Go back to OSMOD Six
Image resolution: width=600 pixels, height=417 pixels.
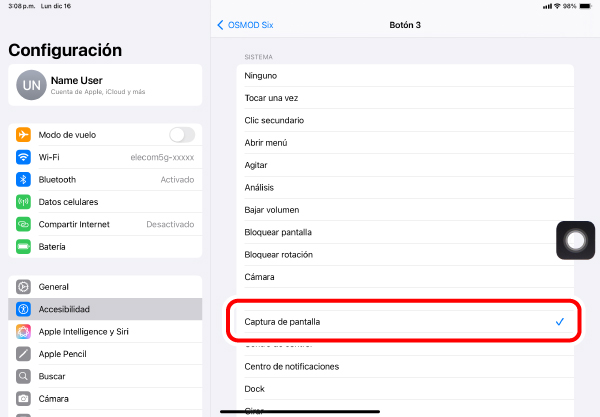click(x=245, y=24)
